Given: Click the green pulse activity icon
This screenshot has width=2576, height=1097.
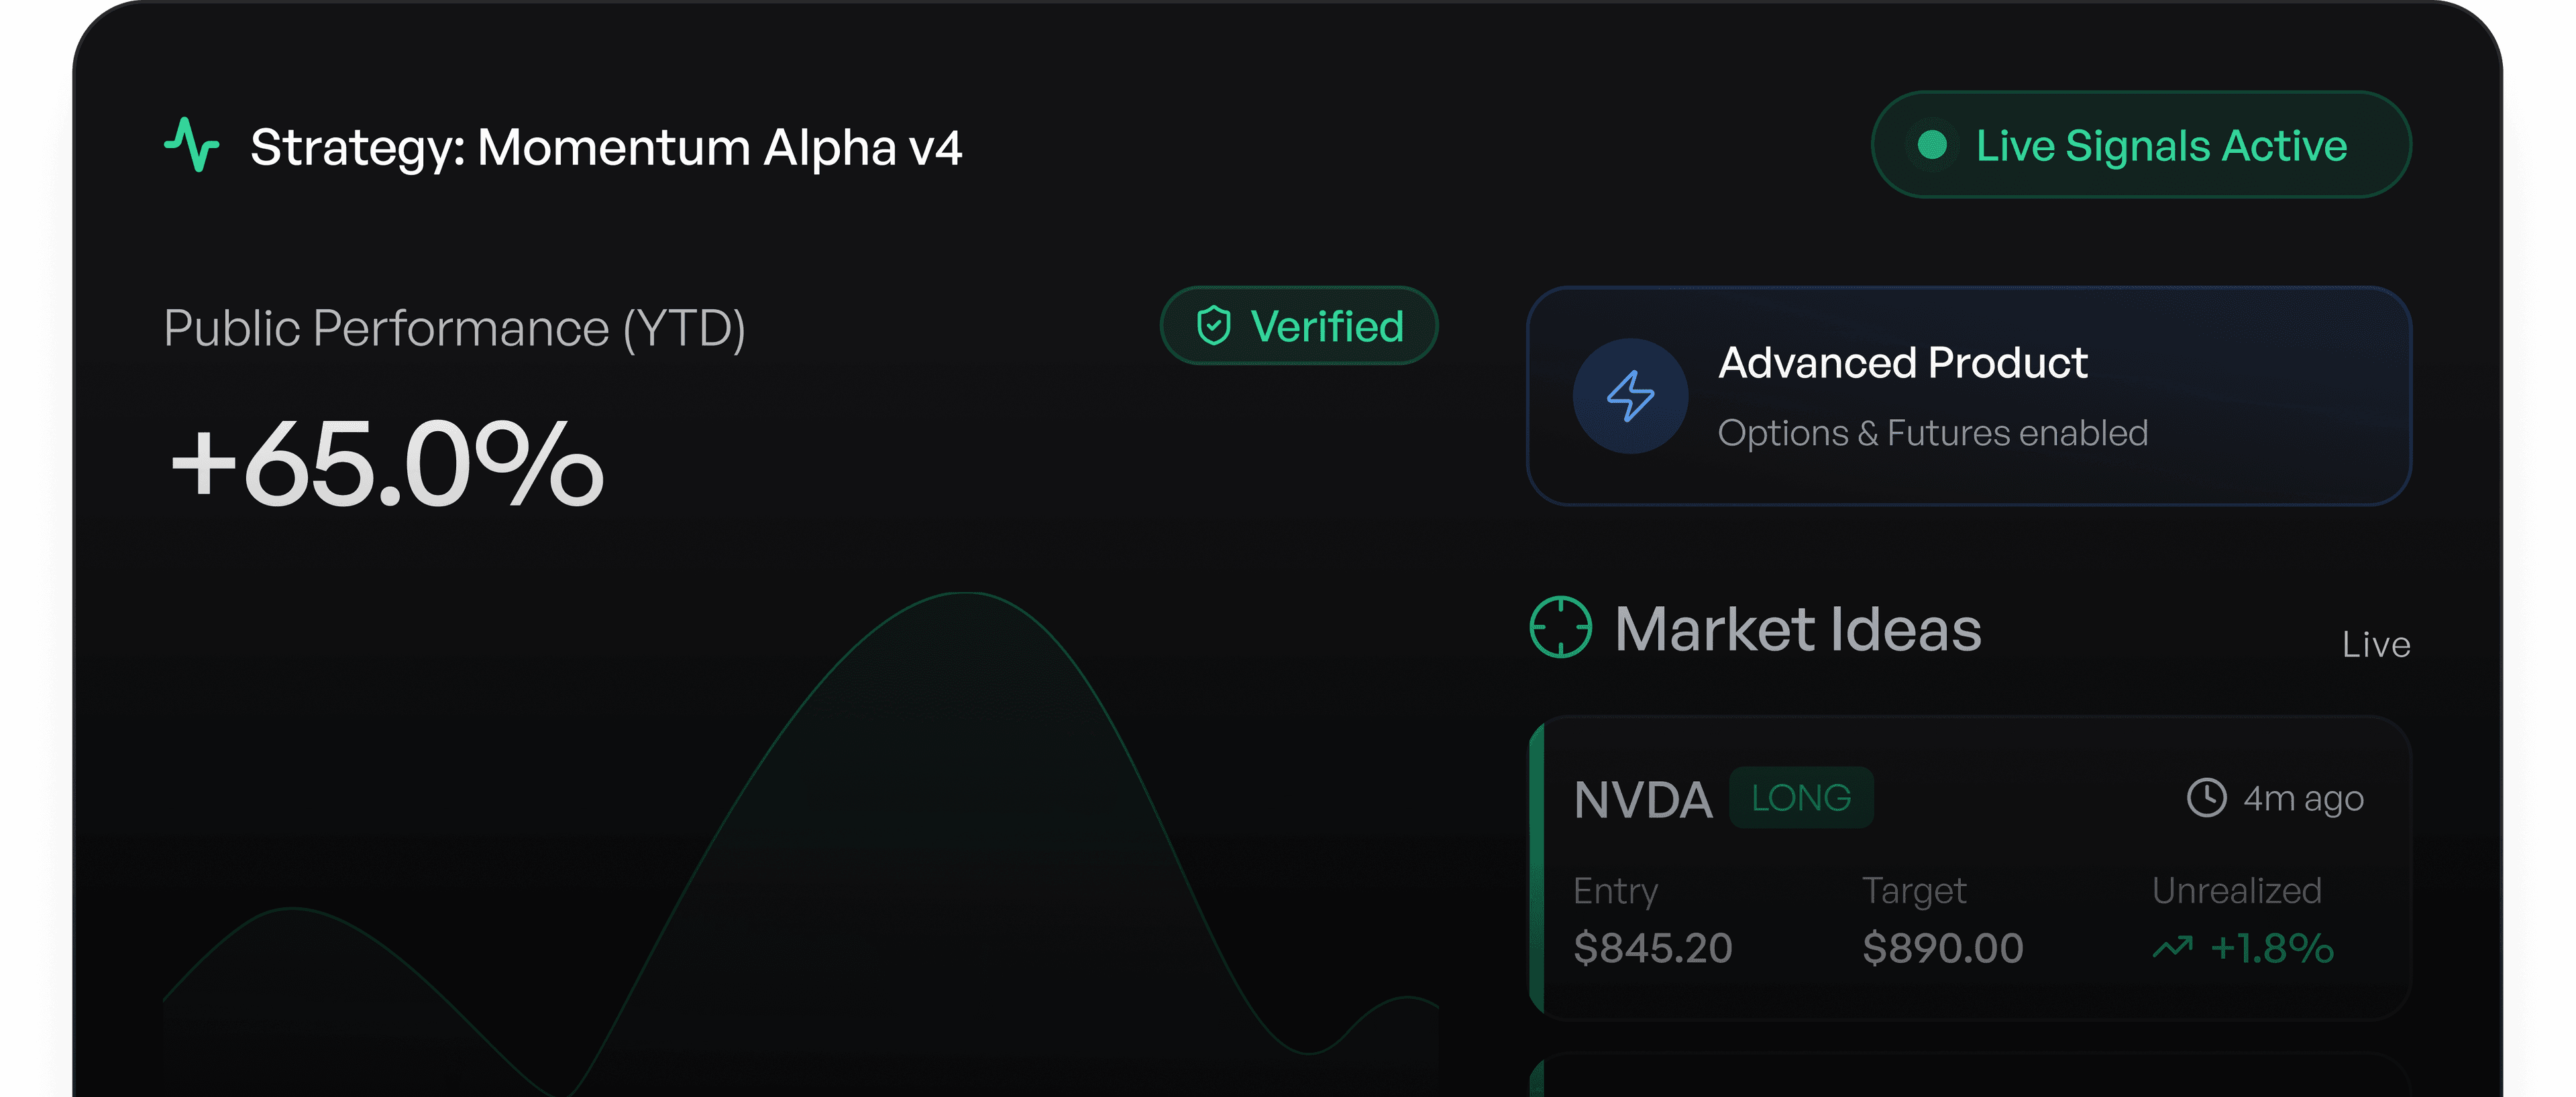Looking at the screenshot, I should [191, 145].
